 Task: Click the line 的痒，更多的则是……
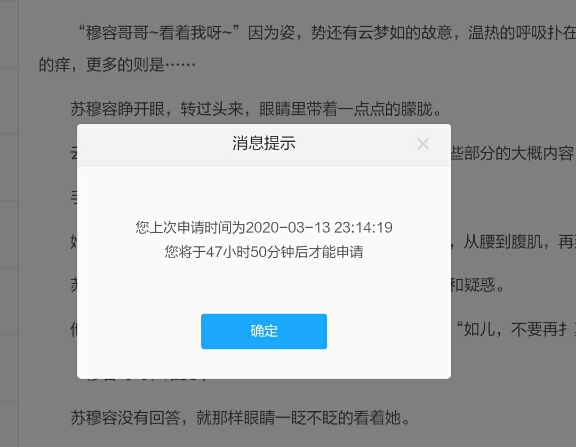[x=117, y=65]
